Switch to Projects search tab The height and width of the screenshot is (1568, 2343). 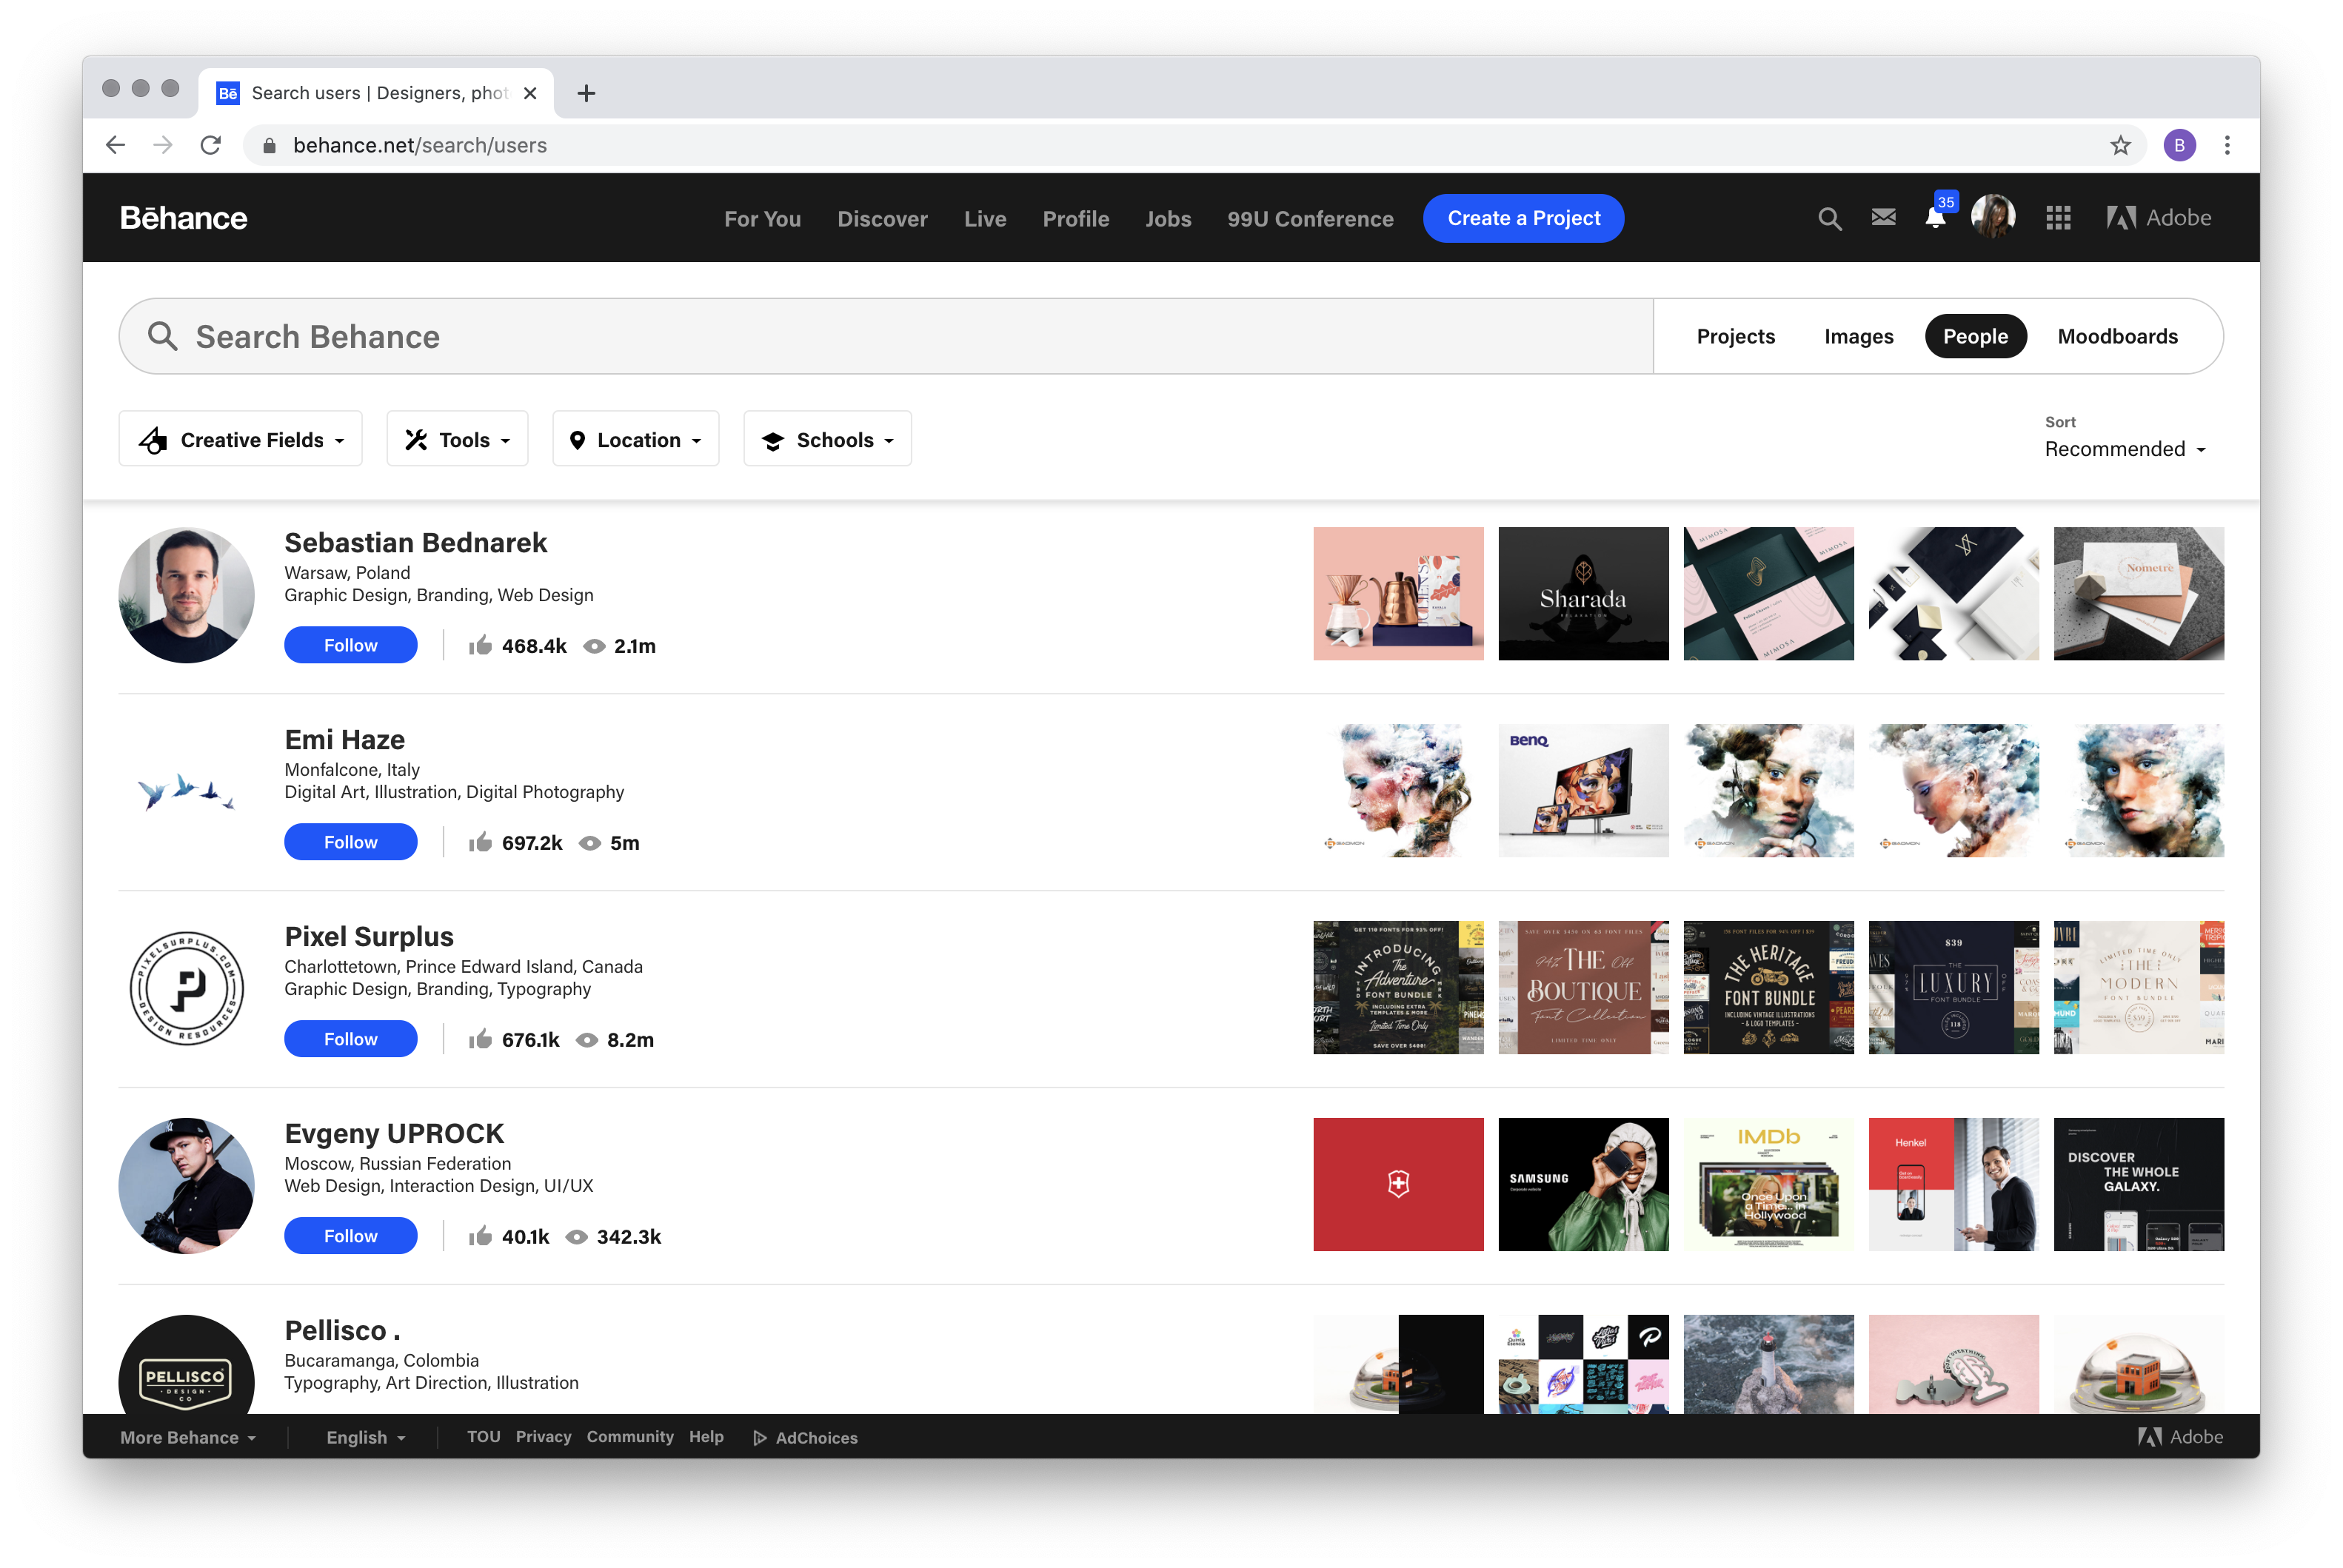(x=1735, y=336)
